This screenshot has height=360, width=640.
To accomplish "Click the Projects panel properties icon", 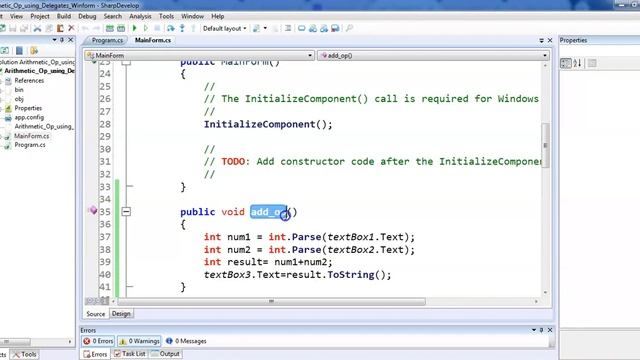I will (x=19, y=51).
